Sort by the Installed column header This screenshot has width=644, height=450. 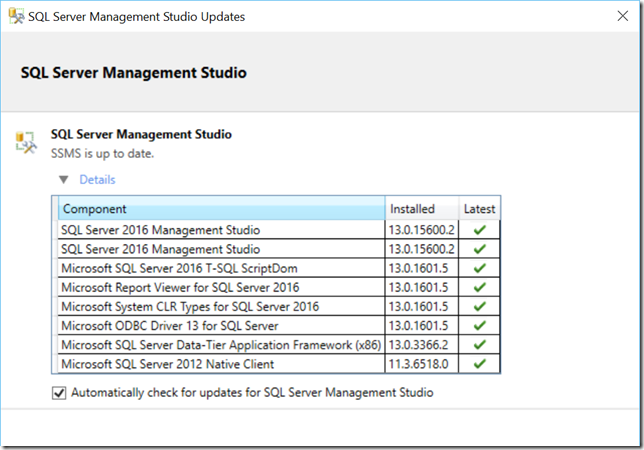(422, 209)
